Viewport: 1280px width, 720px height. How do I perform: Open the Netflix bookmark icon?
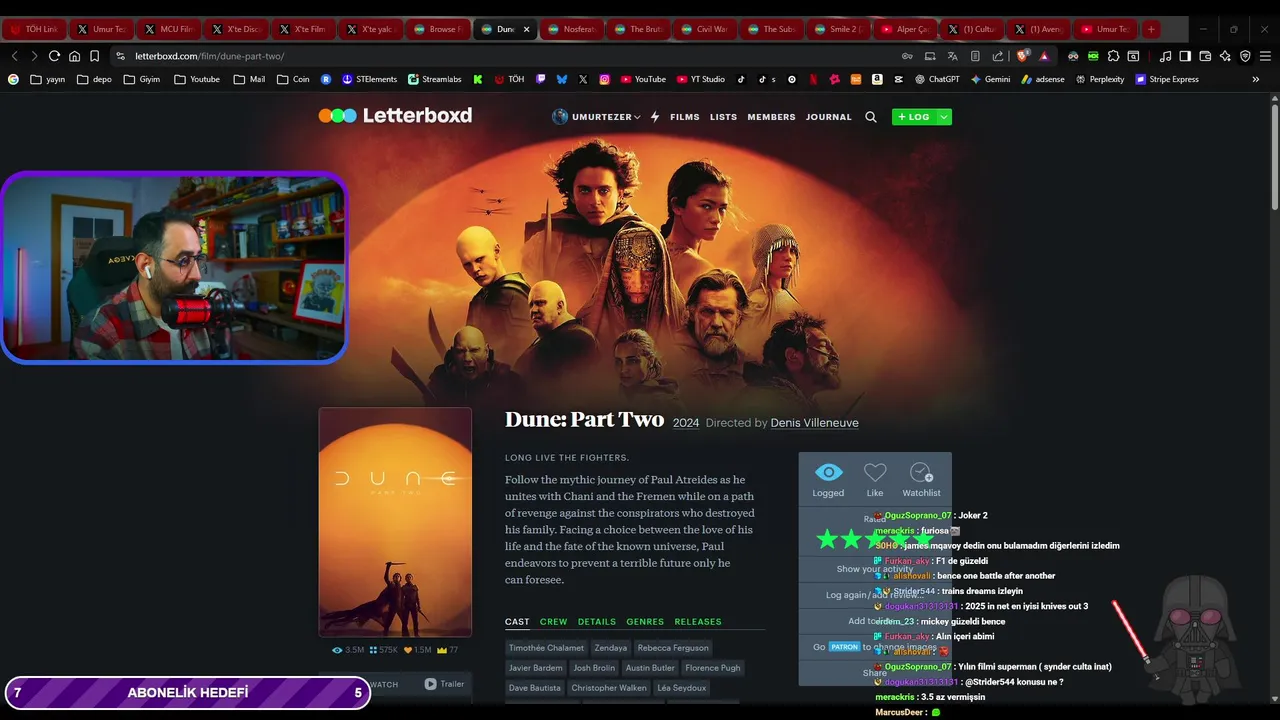(813, 79)
